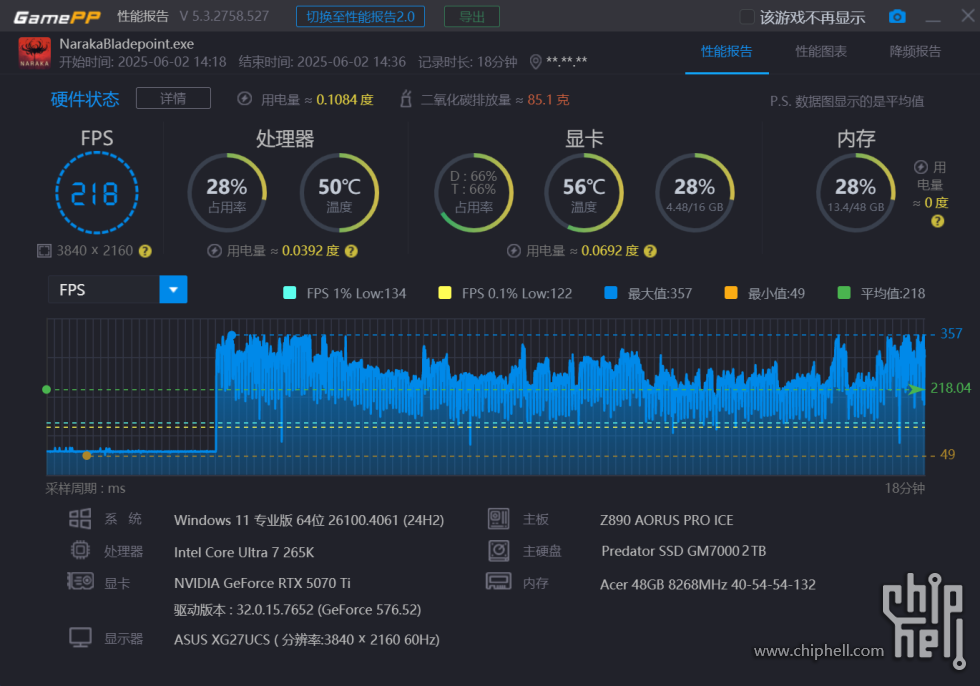
Task: Click the GPU power usage plug icon
Action: click(x=514, y=251)
